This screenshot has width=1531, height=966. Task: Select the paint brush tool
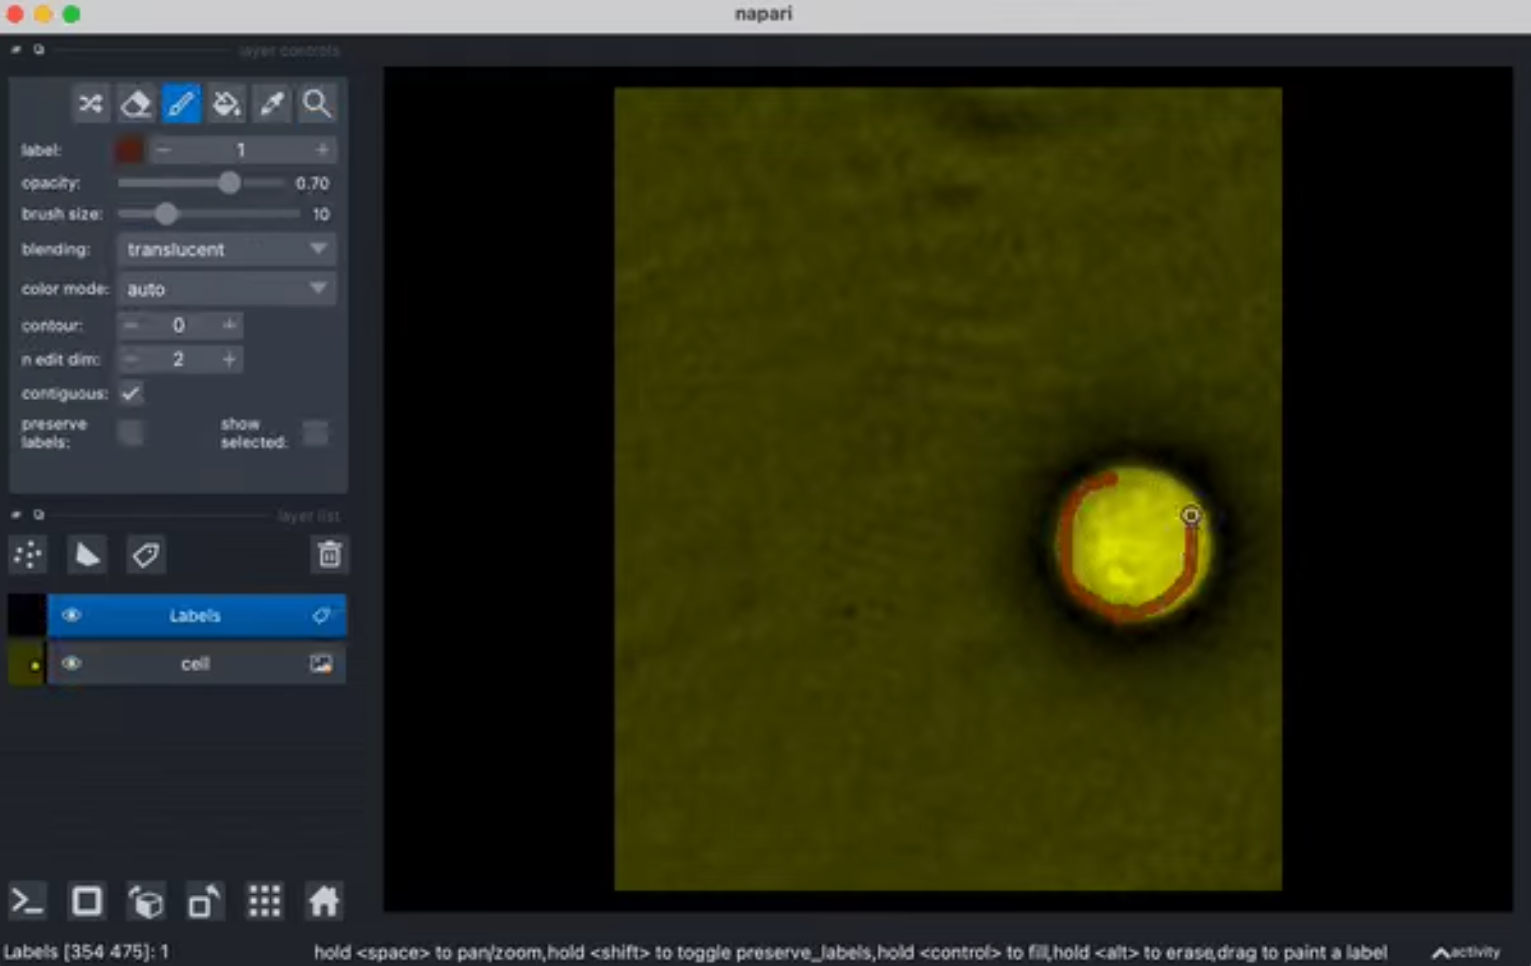click(181, 103)
